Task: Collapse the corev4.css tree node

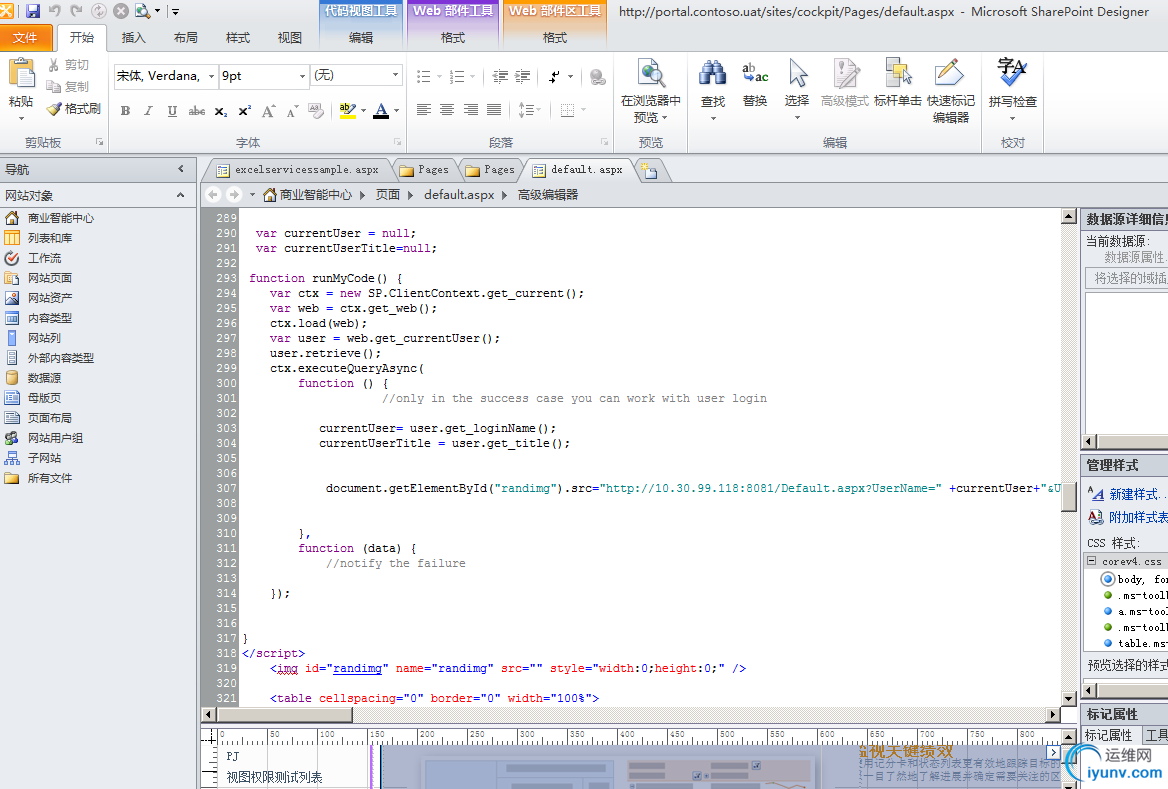Action: click(1092, 561)
